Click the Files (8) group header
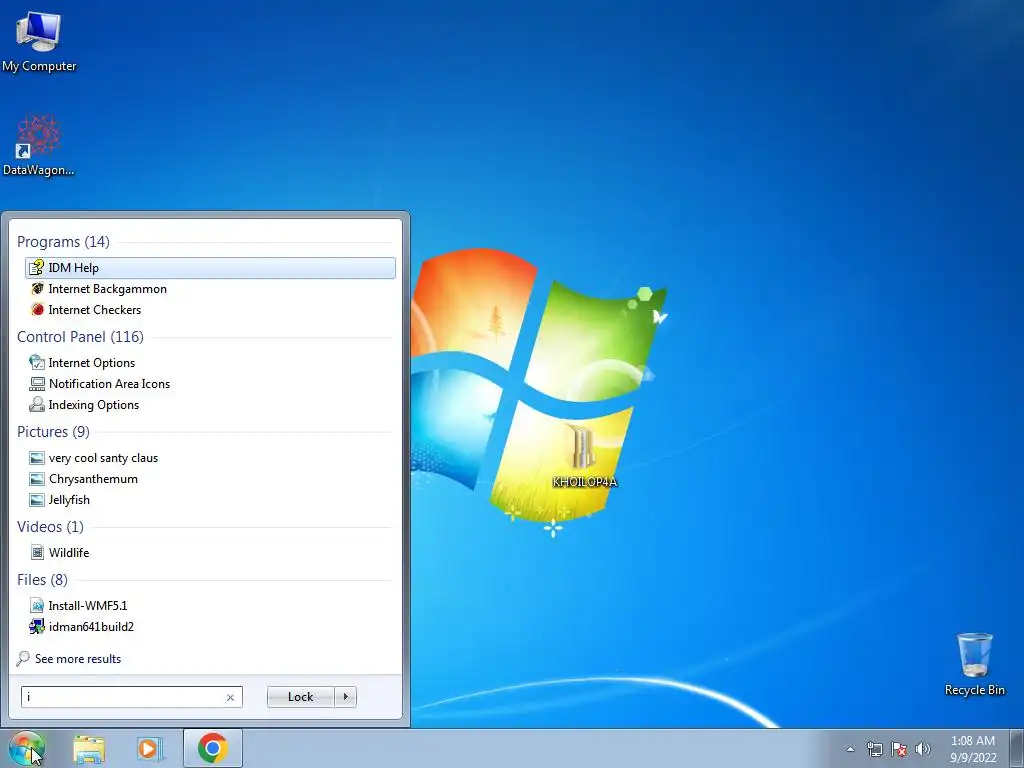1024x768 pixels. click(42, 579)
